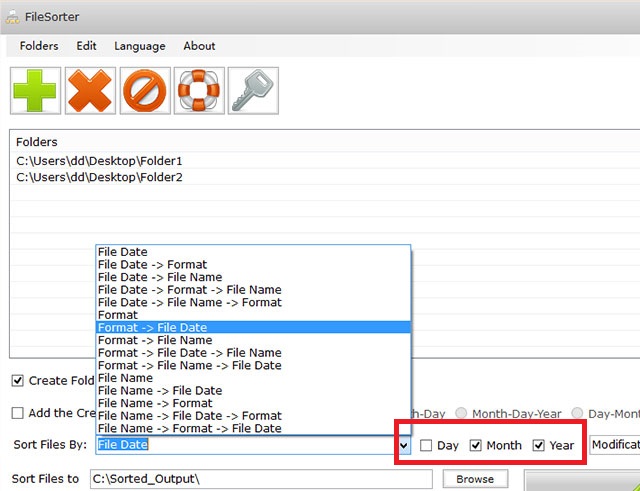This screenshot has width=640, height=491.
Task: Select highlighted 'Format -> File Date' option
Action: tap(253, 327)
